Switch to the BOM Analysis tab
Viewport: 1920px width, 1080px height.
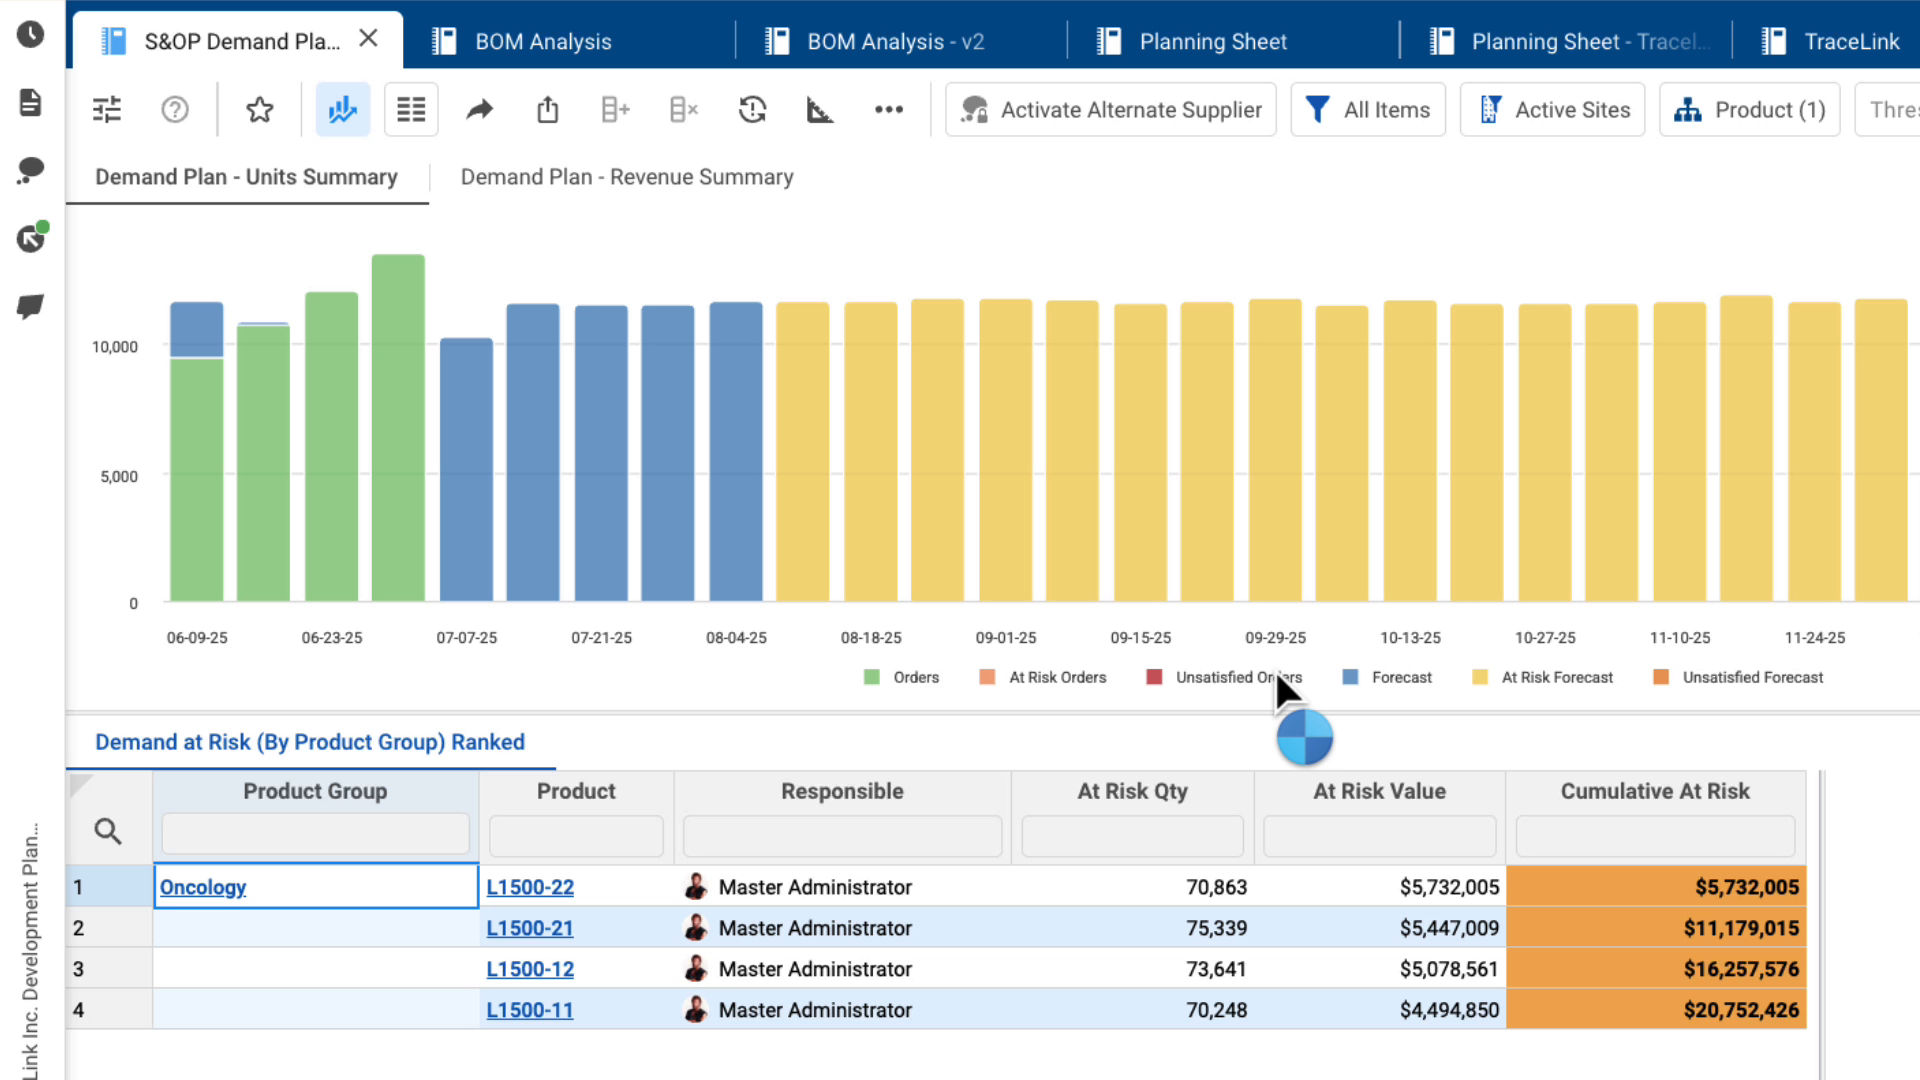click(x=543, y=41)
